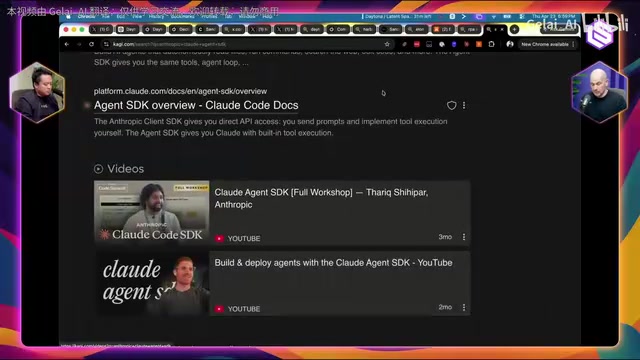
Task: Switch to the 'harb' browser tab
Action: 364,29
